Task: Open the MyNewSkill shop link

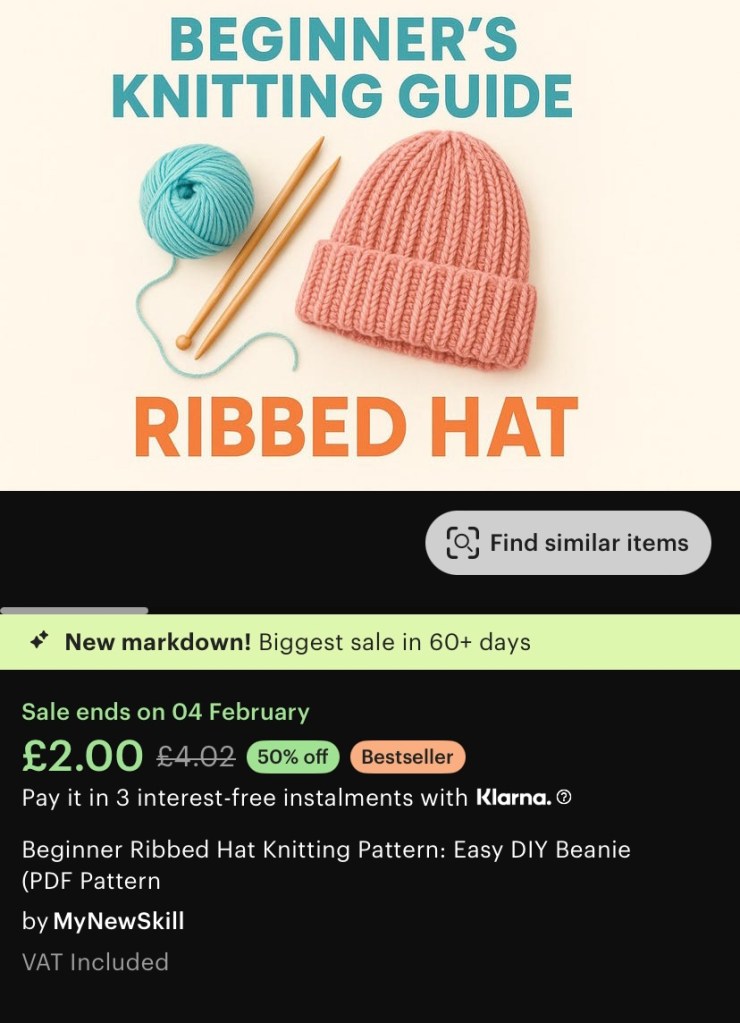Action: (118, 921)
